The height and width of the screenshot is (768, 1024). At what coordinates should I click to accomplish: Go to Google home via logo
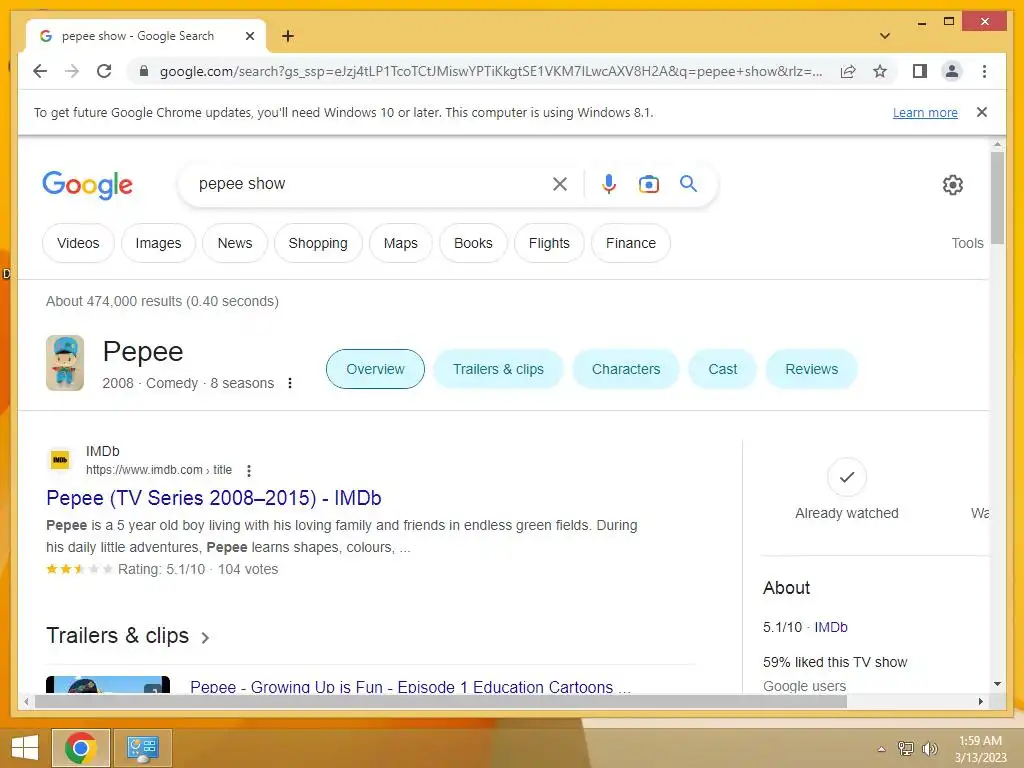[x=88, y=185]
